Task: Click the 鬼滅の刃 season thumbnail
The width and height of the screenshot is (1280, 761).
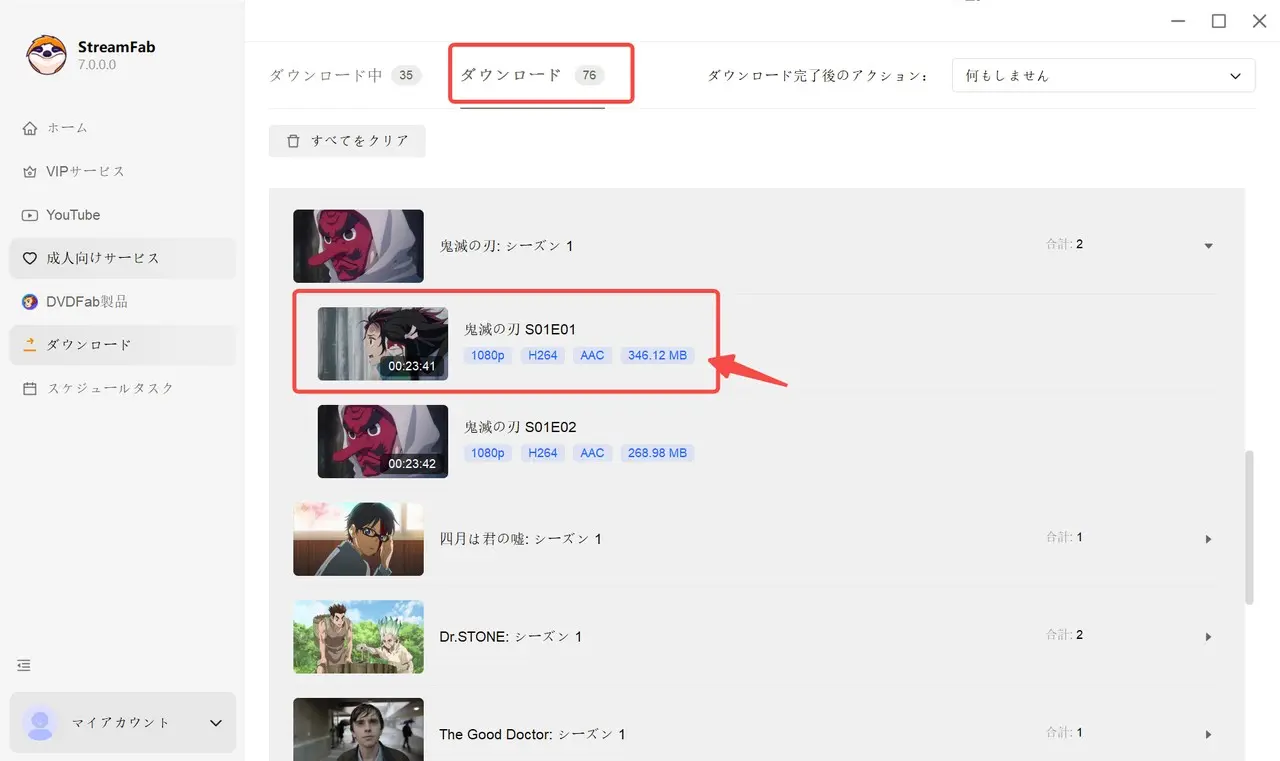Action: tap(358, 246)
